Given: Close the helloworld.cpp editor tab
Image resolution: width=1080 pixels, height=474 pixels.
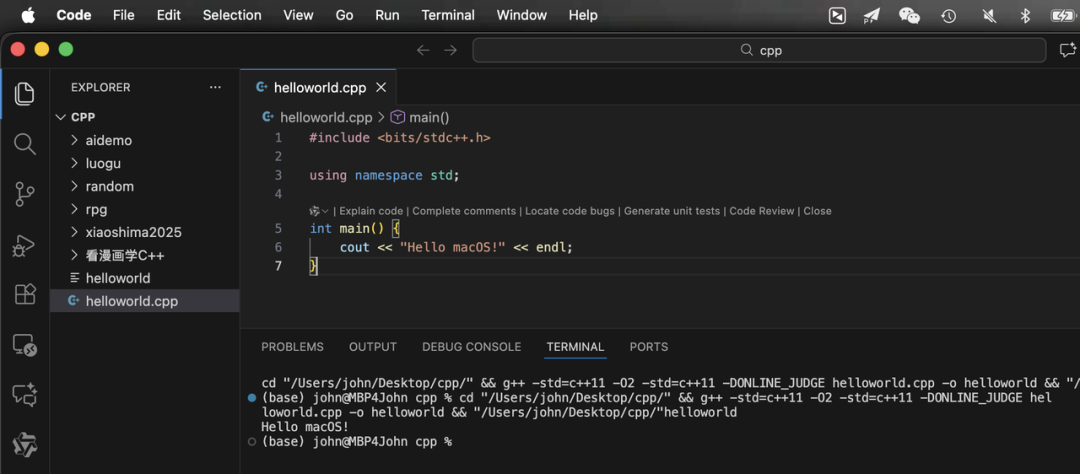Looking at the screenshot, I should (381, 87).
